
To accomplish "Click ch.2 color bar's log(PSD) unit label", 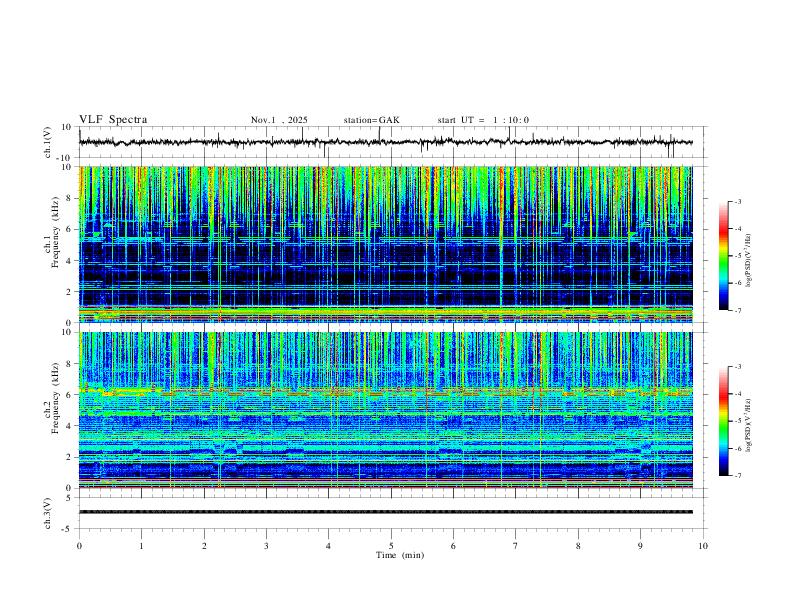I will click(x=748, y=425).
